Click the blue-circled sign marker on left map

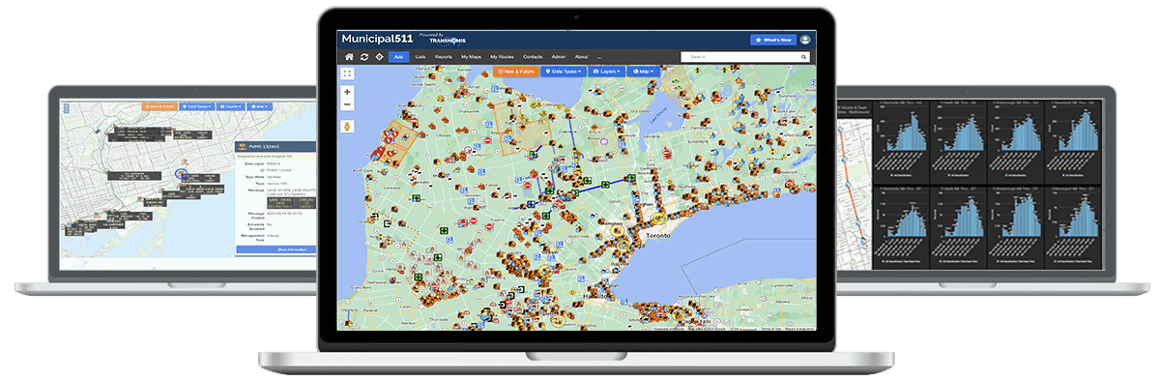pyautogui.click(x=181, y=174)
